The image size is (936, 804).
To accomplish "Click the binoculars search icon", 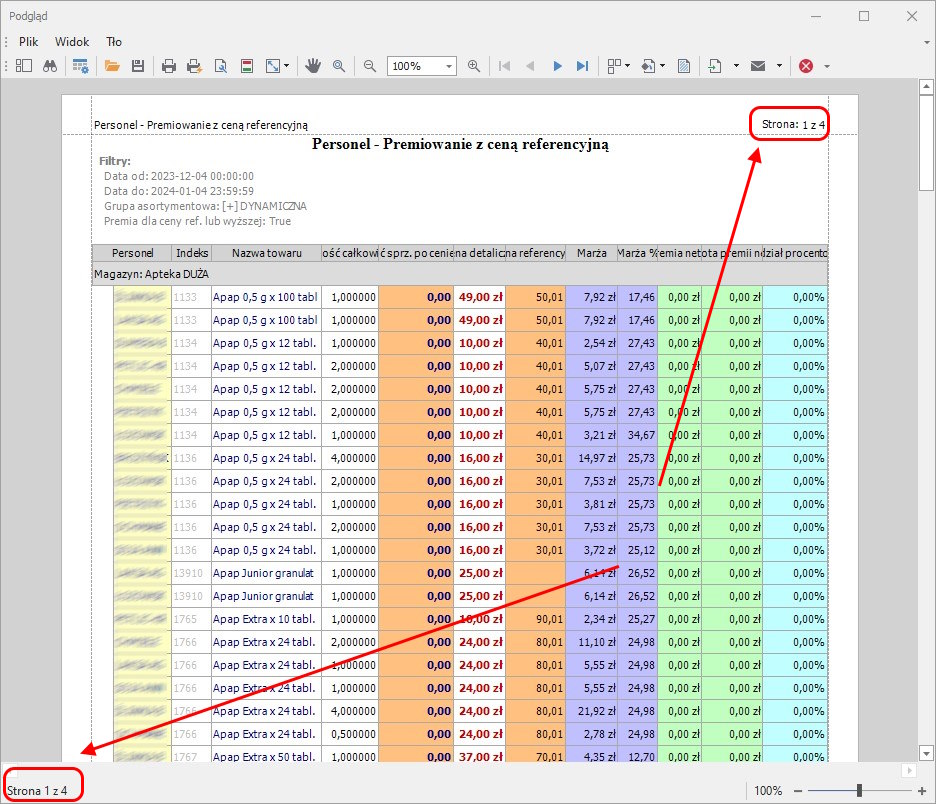I will (x=49, y=66).
